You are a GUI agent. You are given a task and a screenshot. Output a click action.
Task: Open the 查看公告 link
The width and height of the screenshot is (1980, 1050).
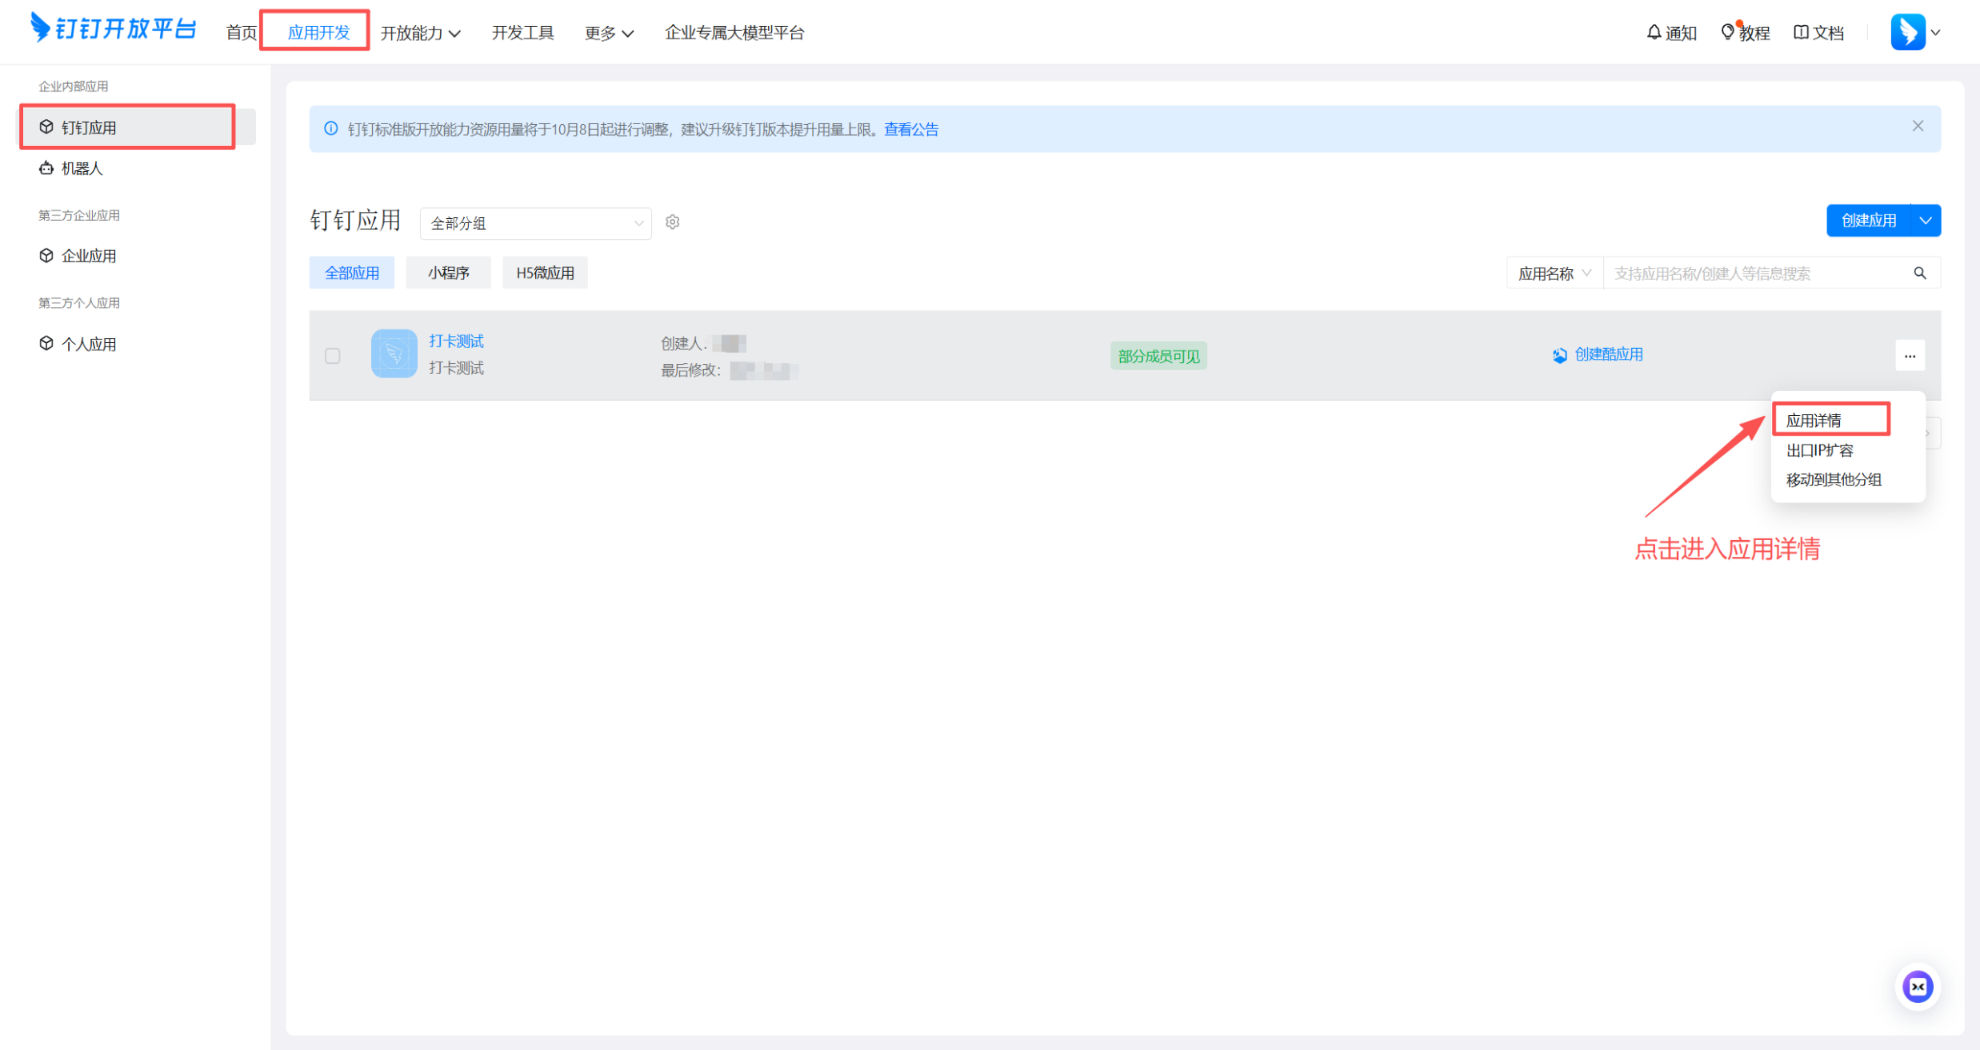pos(910,130)
